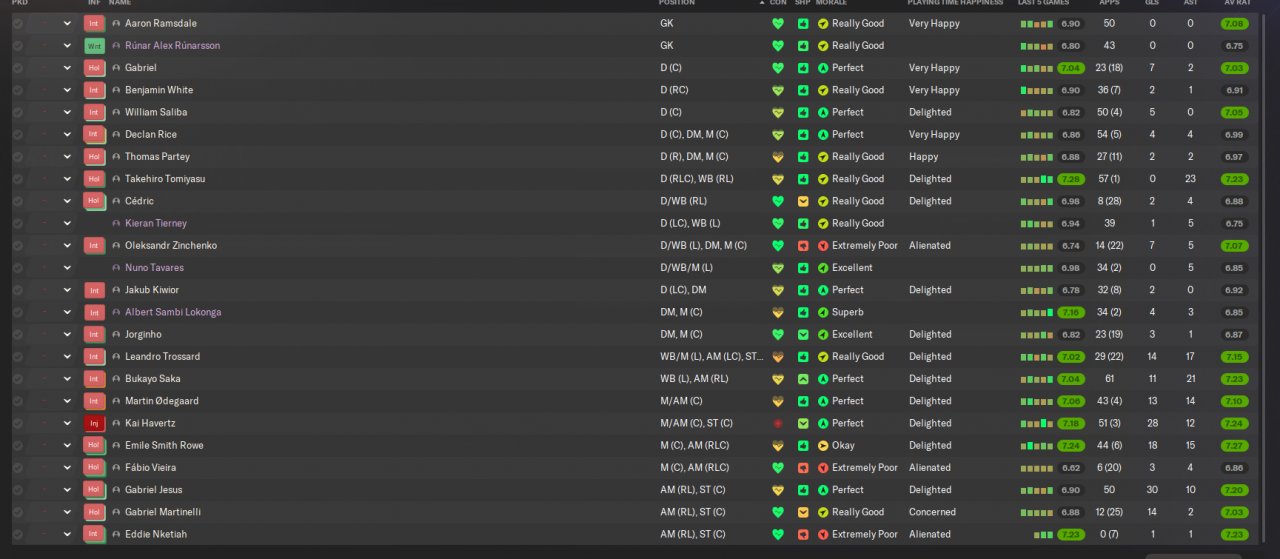
Task: Expand the dropdown arrow for Takehiro Tomiyasu
Action: (67, 179)
